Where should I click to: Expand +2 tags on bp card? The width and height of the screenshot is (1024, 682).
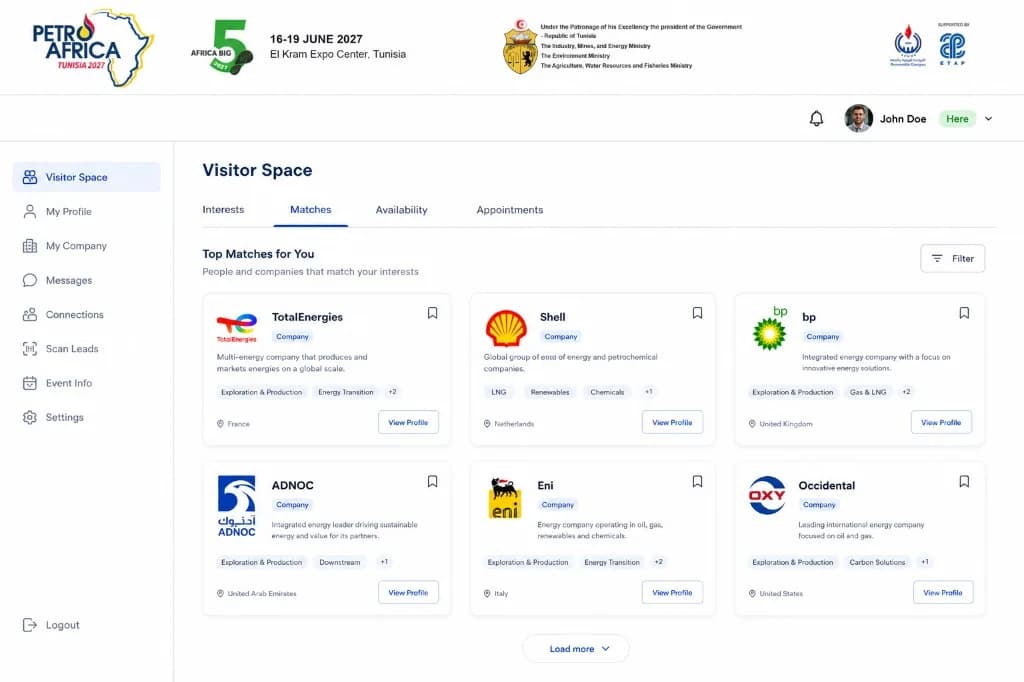(x=906, y=392)
